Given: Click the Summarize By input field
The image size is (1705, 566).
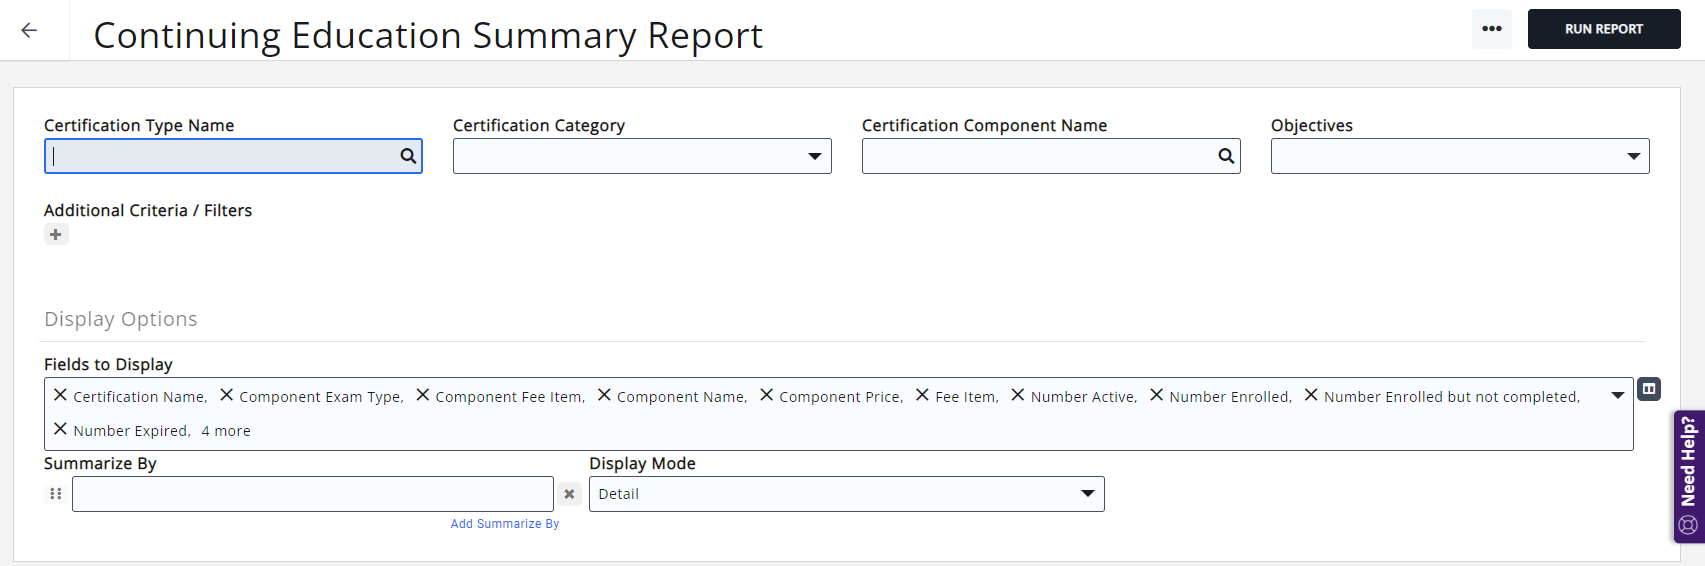Looking at the screenshot, I should [312, 494].
